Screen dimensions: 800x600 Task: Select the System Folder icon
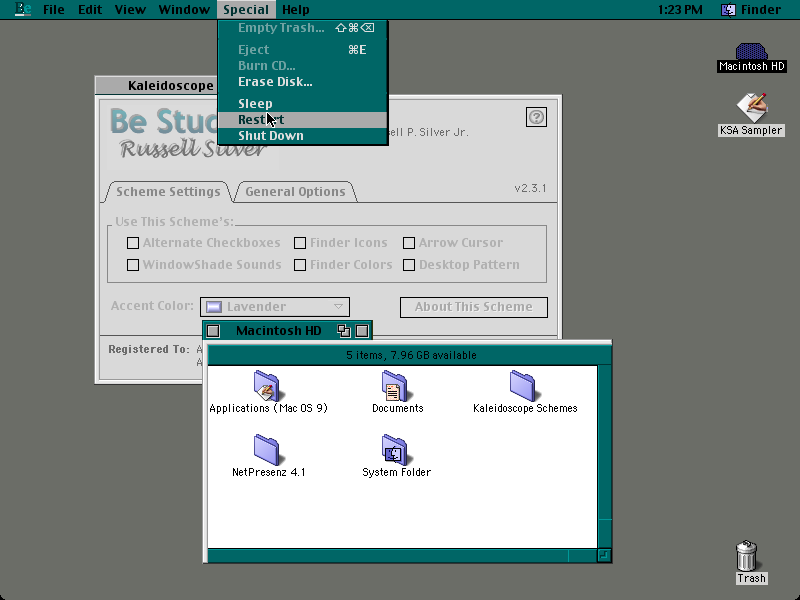coord(394,449)
